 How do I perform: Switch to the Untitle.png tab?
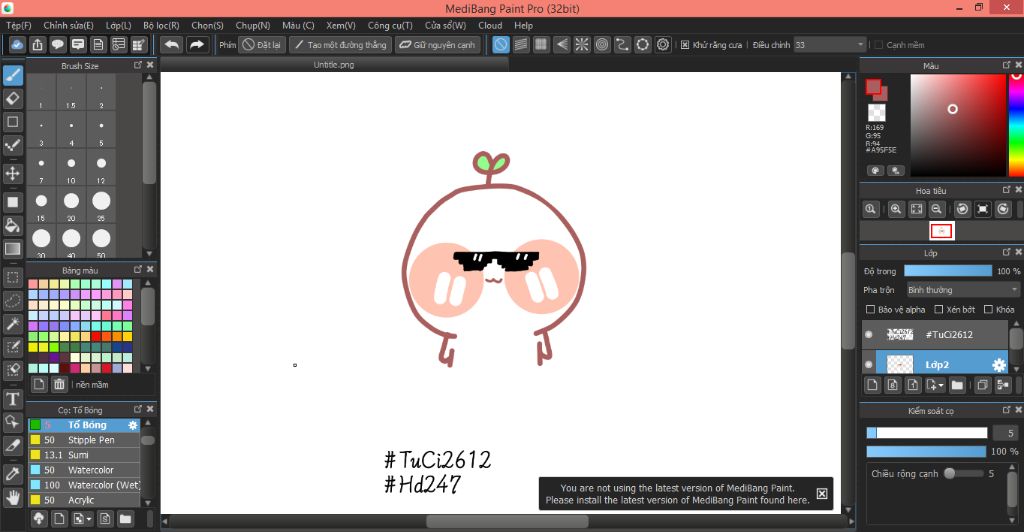coord(334,65)
